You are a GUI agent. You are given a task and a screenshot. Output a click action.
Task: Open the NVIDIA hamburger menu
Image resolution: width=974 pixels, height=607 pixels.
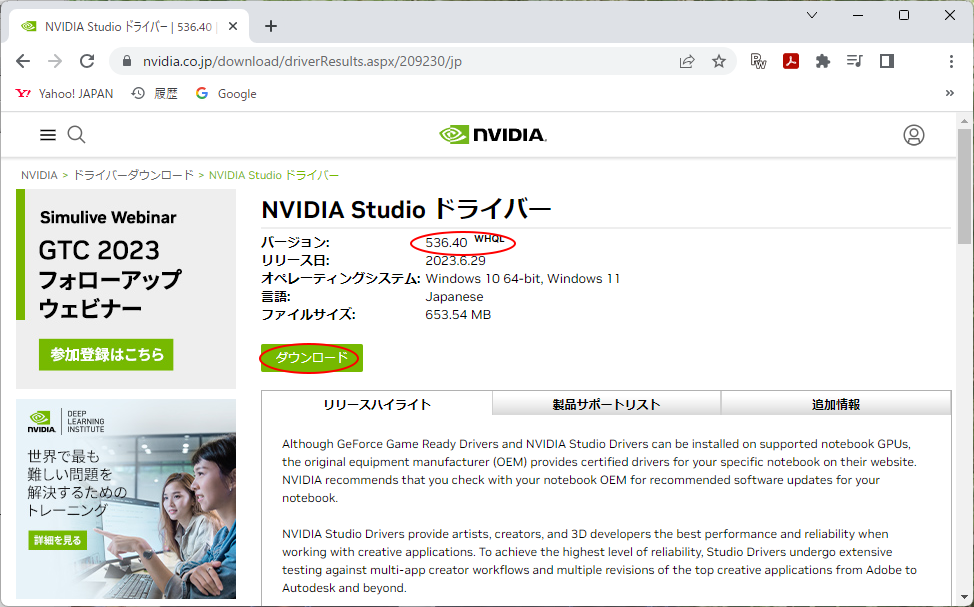48,135
